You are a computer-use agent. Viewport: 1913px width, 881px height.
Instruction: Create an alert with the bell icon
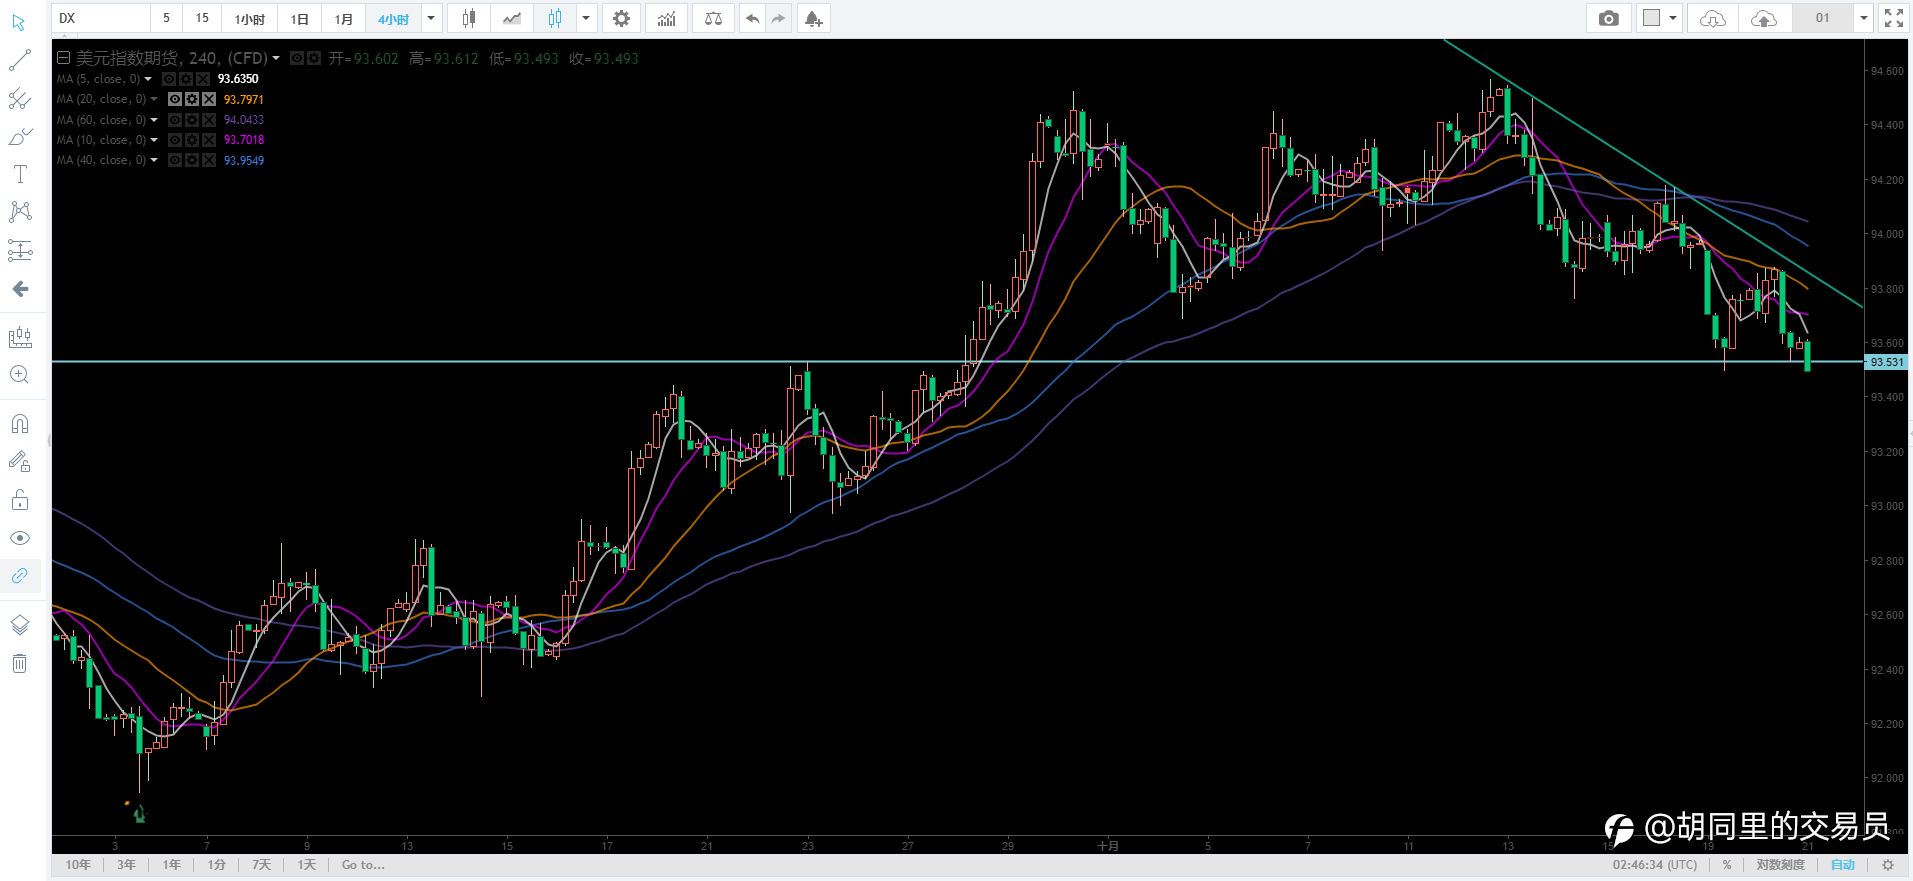coord(813,18)
